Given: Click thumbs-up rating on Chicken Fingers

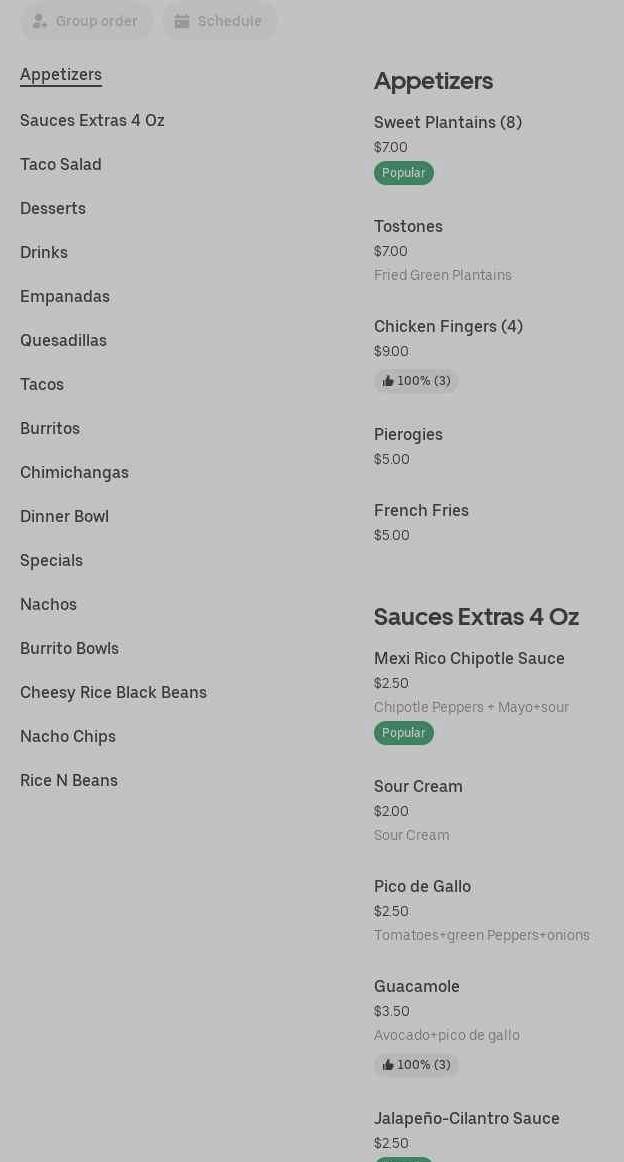Looking at the screenshot, I should (x=416, y=381).
